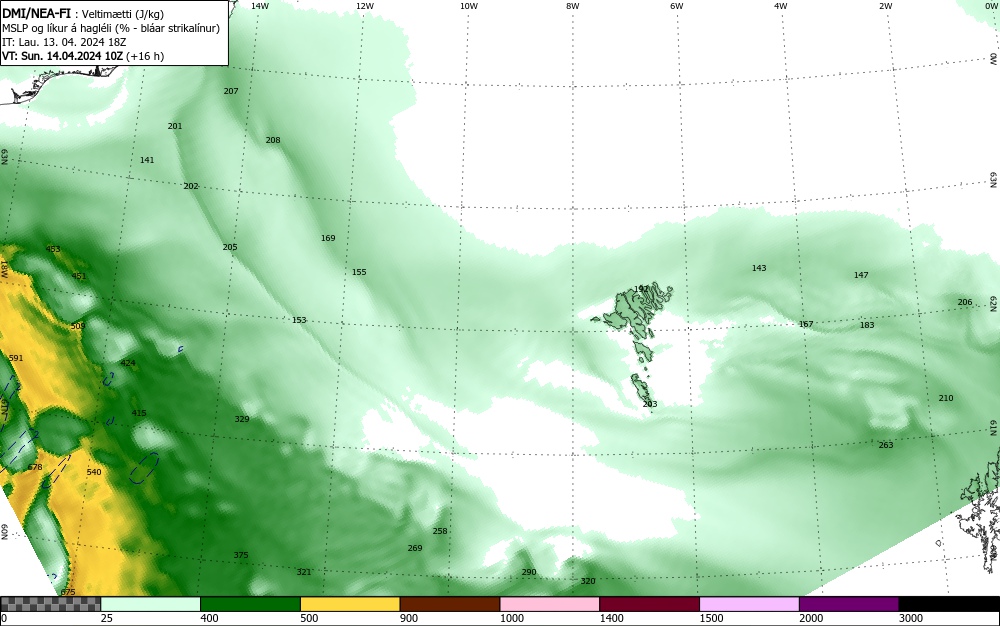
Task: Click the '0W' longitude label
Action: pos(991,6)
